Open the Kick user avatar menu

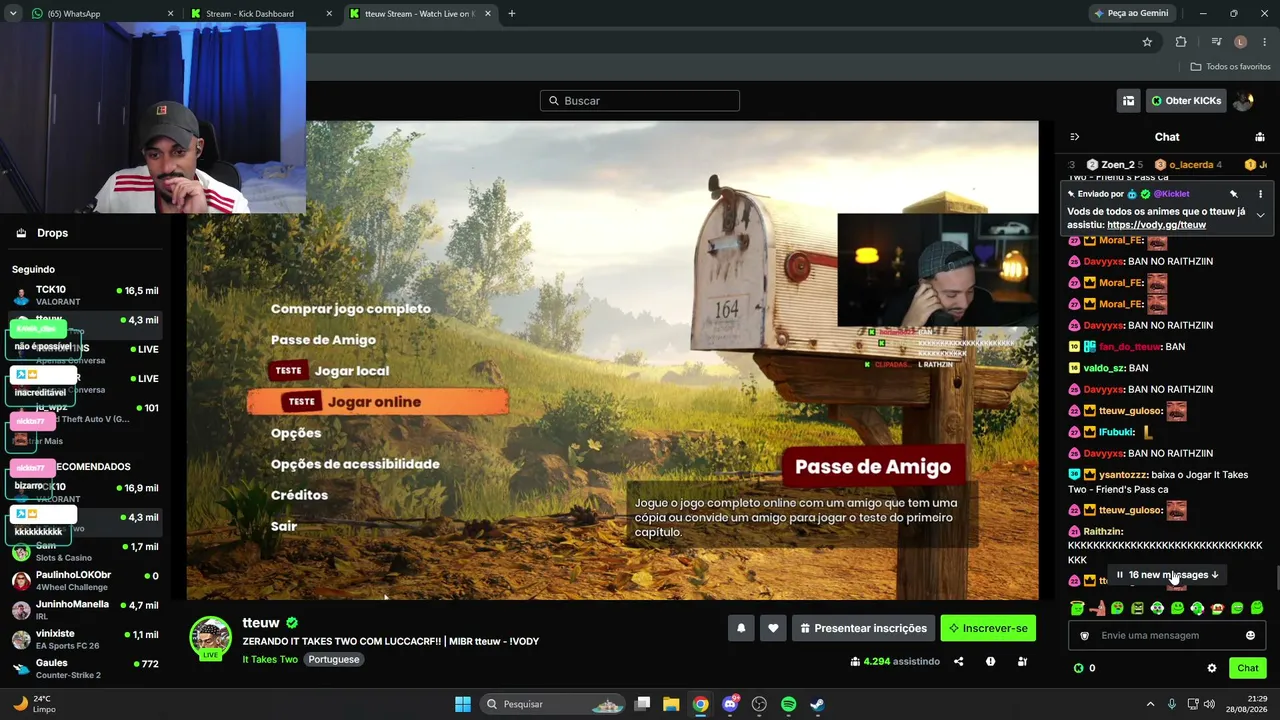(1243, 101)
